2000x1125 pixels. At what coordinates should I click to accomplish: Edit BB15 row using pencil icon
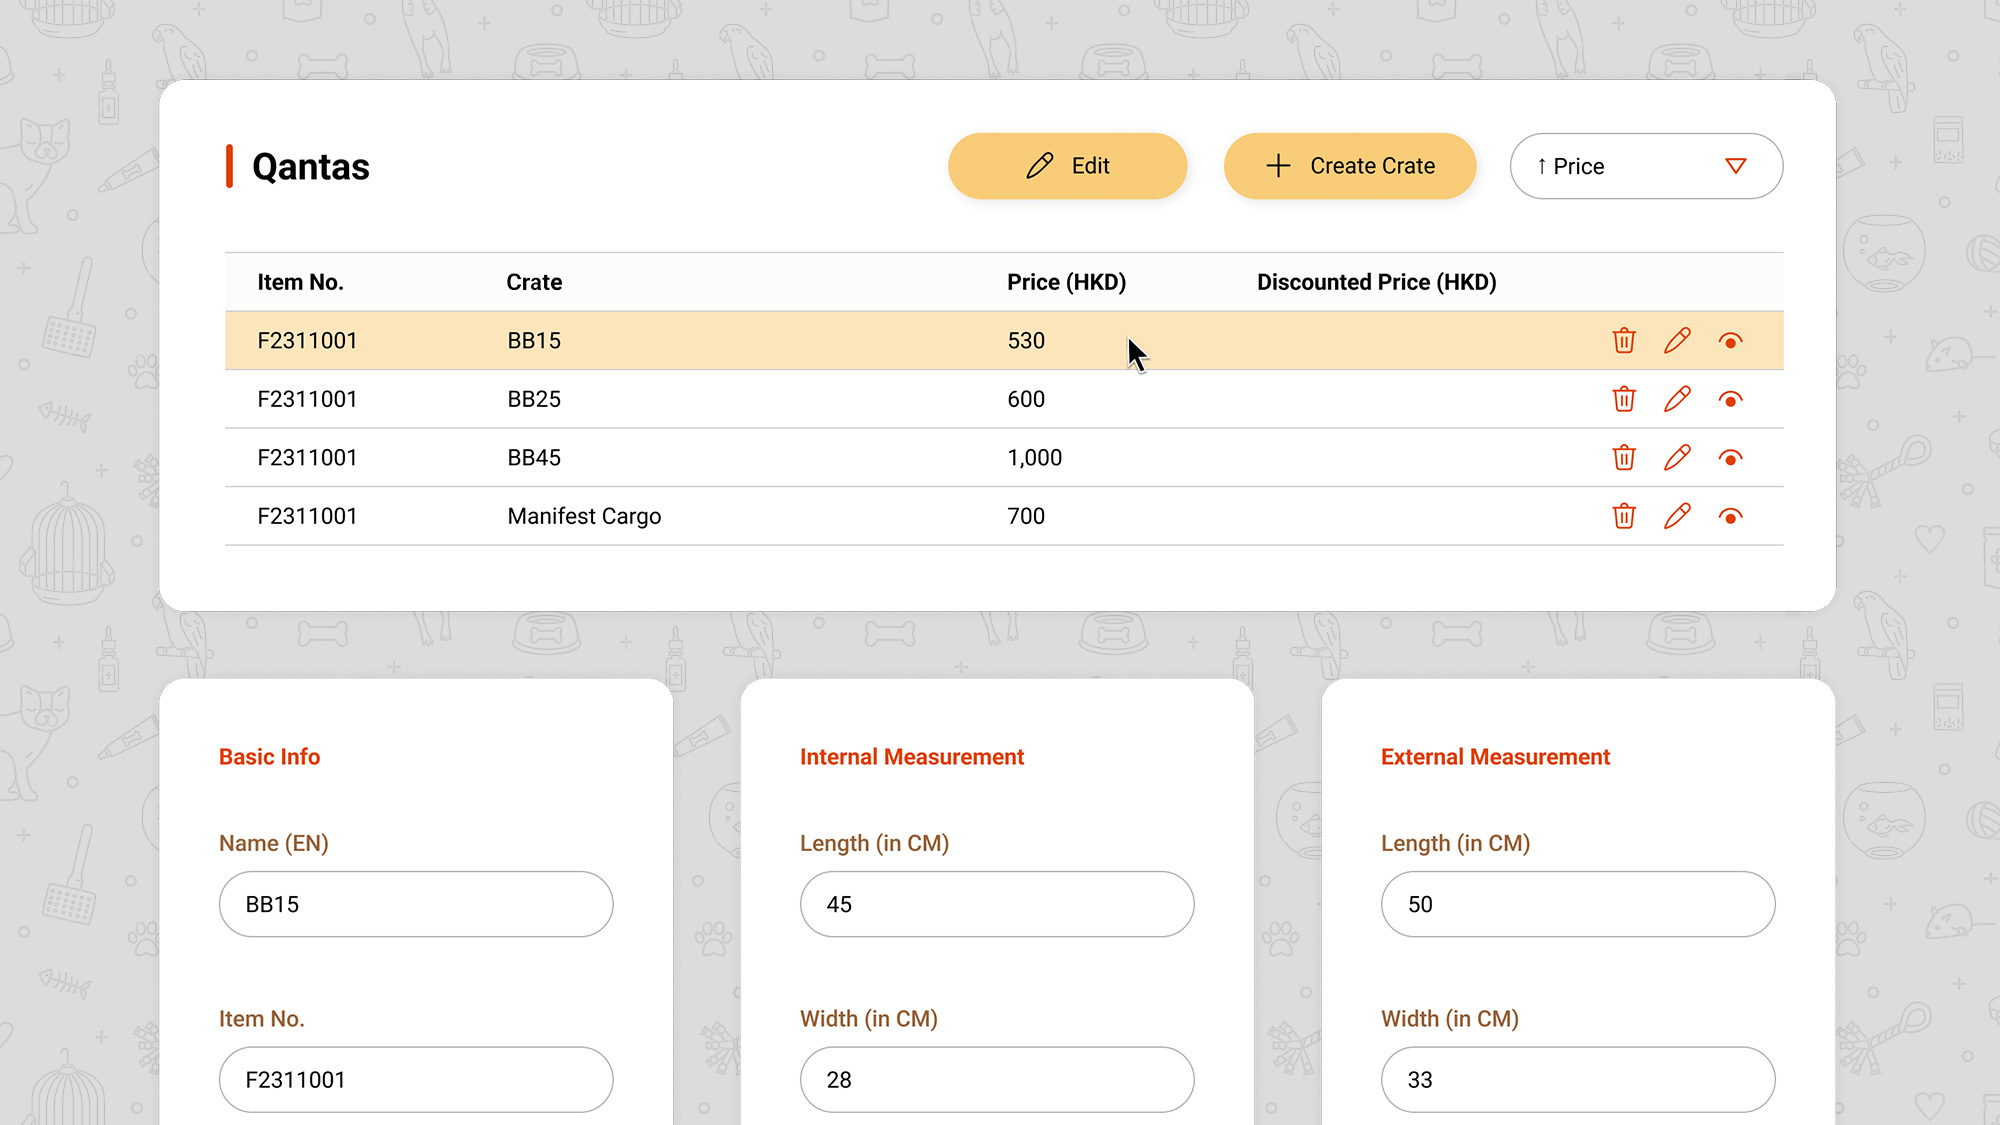(x=1677, y=341)
